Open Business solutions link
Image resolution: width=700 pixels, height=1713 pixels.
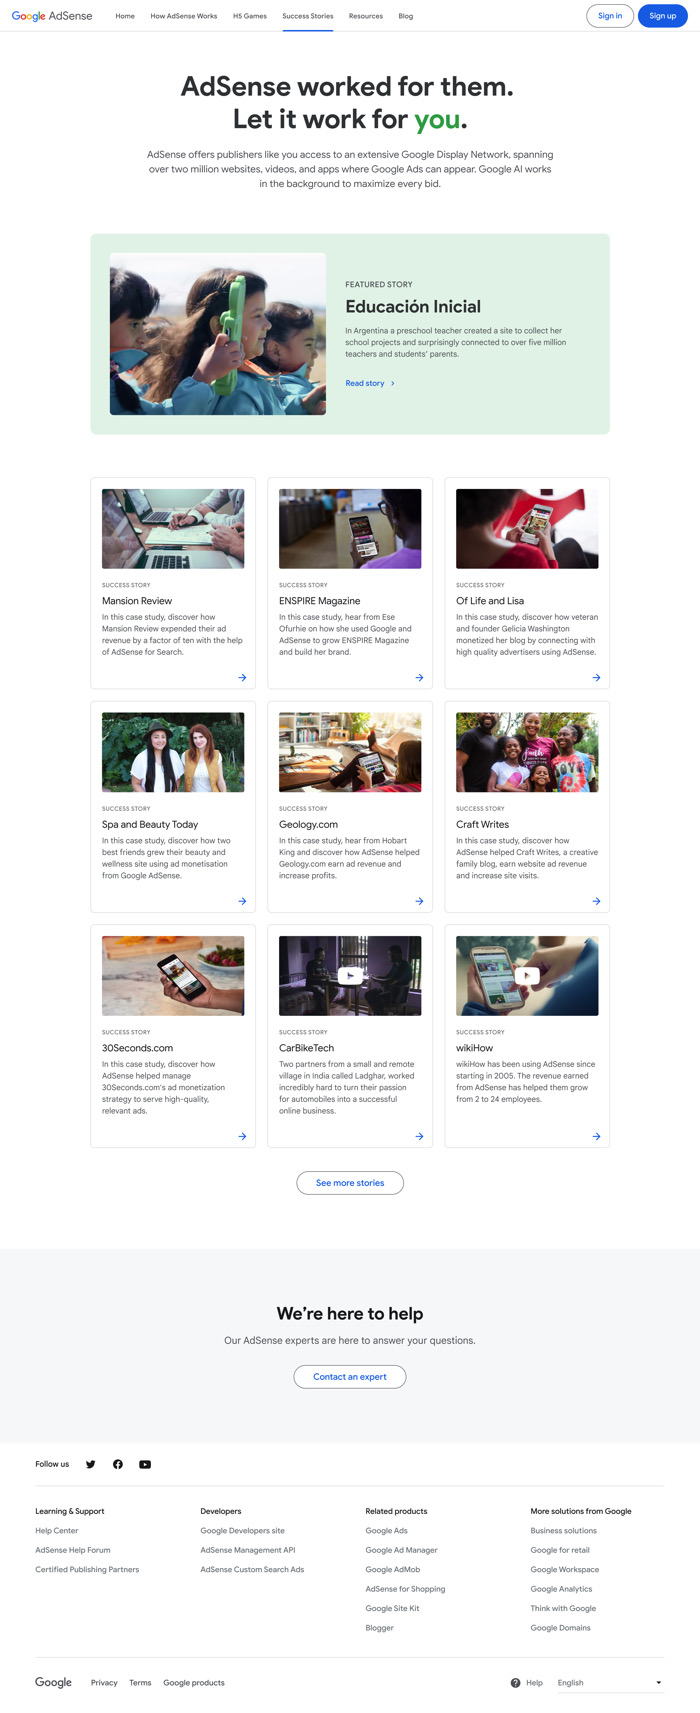click(564, 1531)
